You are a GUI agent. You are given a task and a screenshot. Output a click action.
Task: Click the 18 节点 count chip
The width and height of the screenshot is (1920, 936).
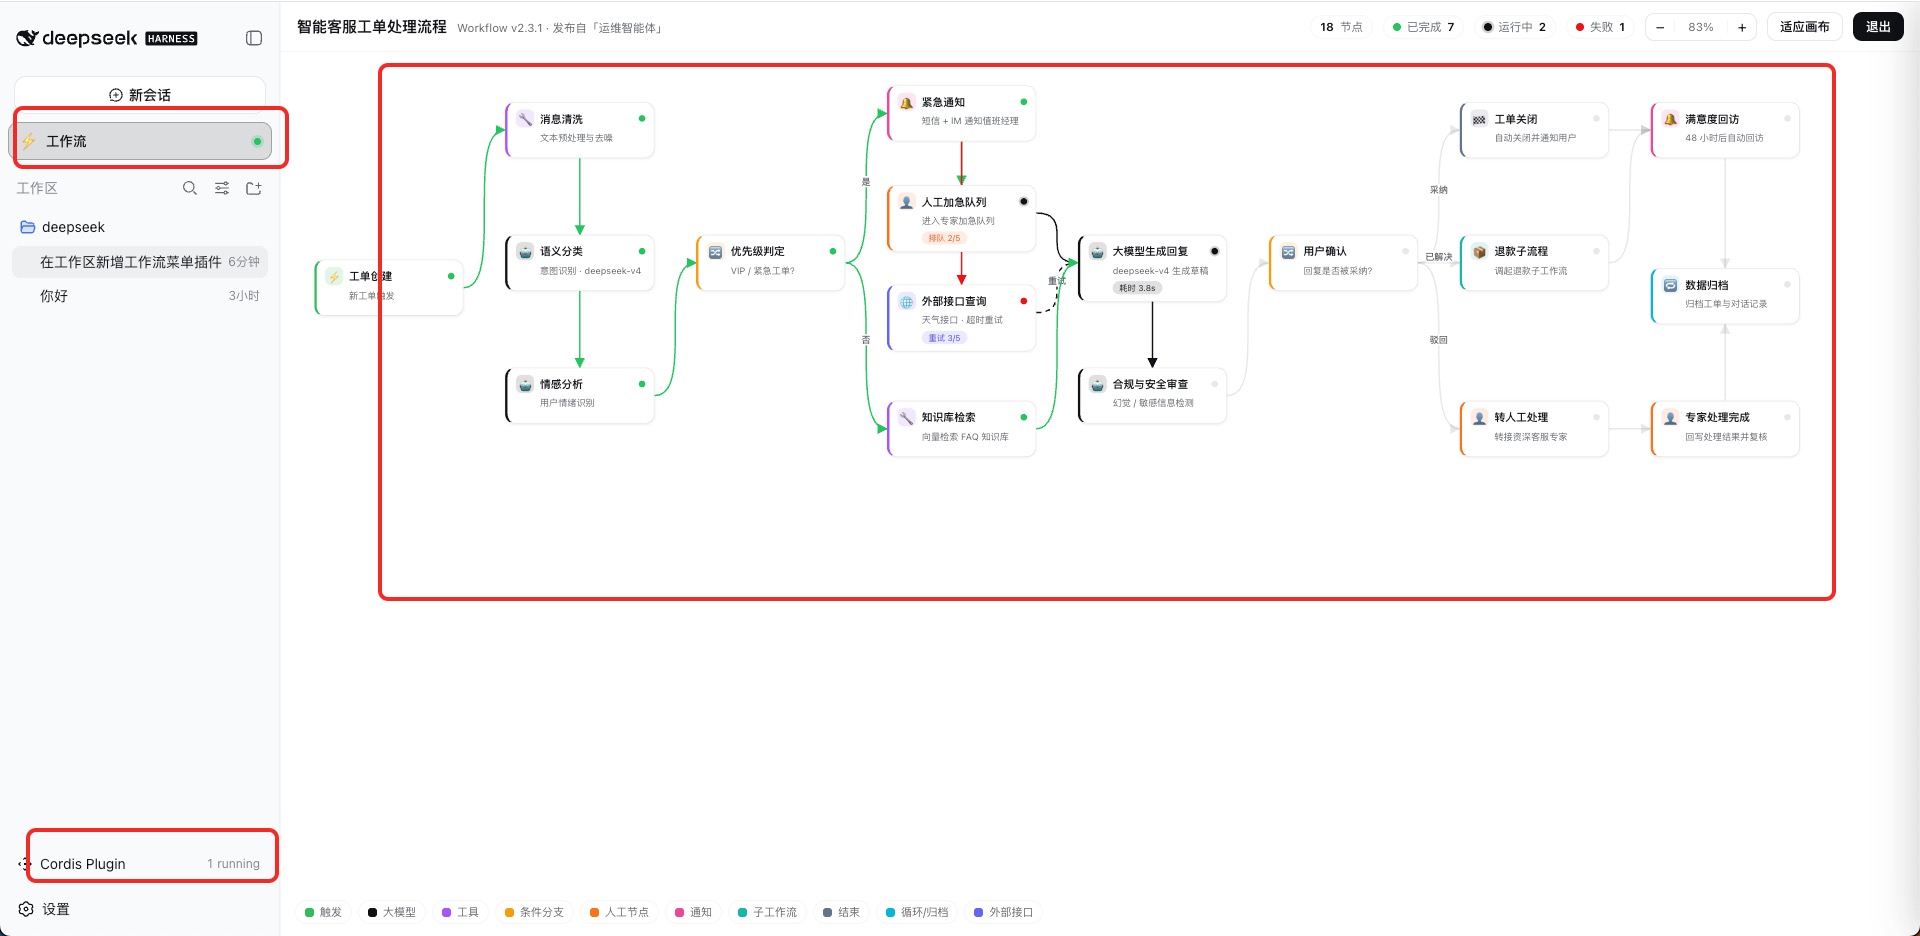[x=1341, y=27]
